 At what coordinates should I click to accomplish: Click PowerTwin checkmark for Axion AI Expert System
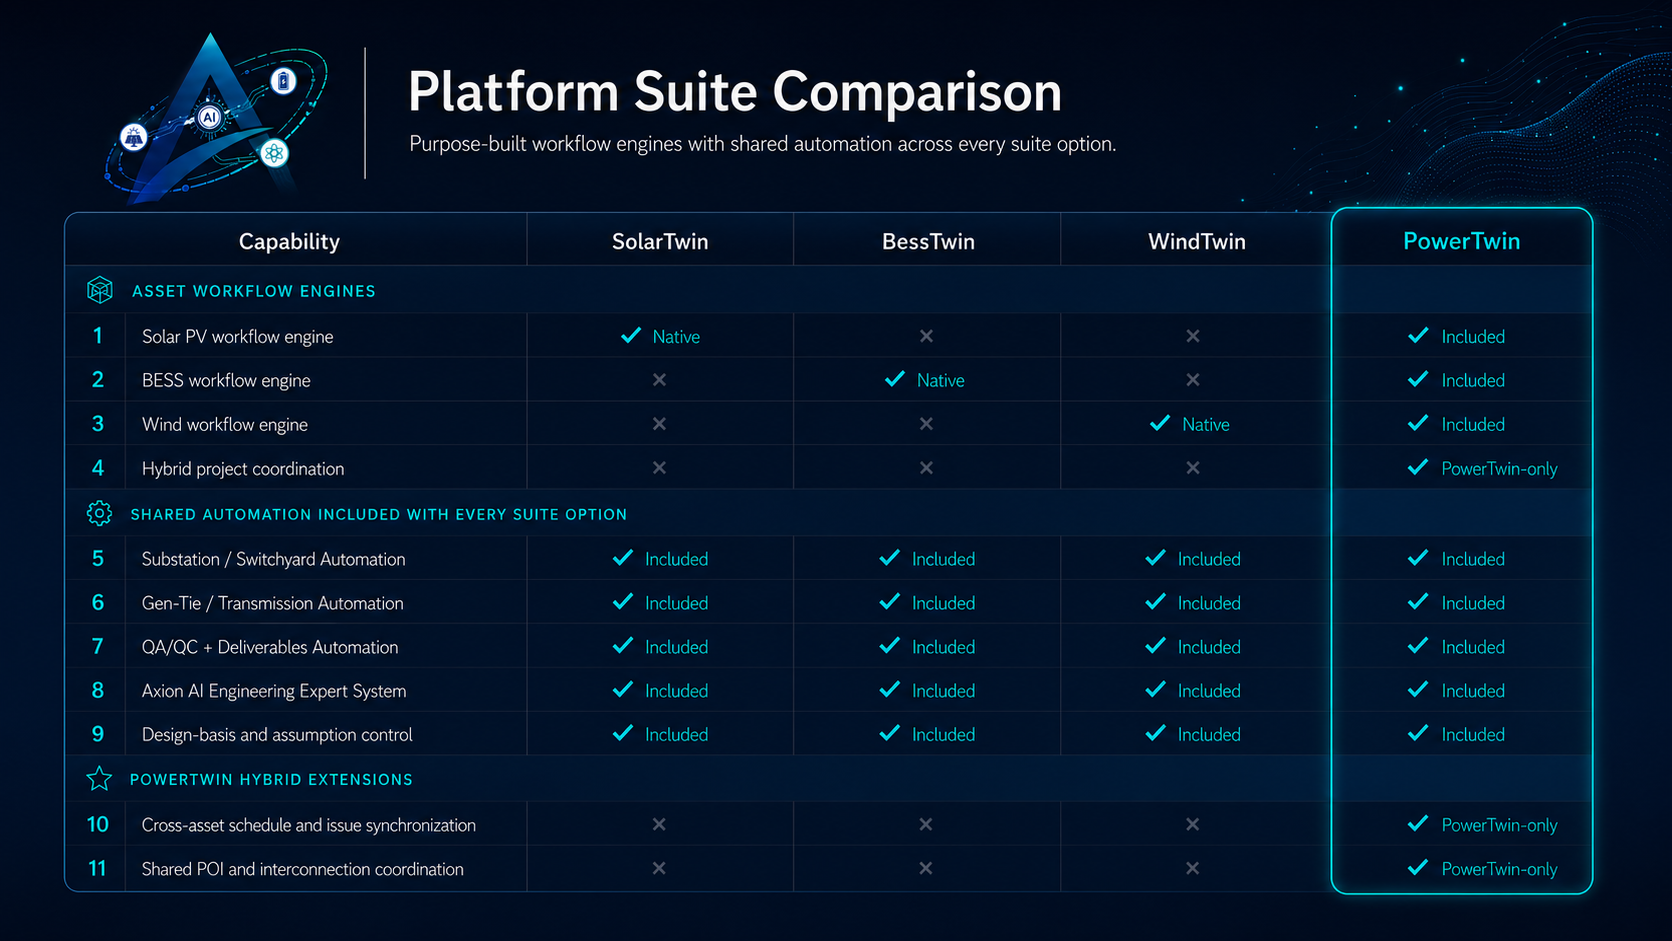click(1418, 690)
